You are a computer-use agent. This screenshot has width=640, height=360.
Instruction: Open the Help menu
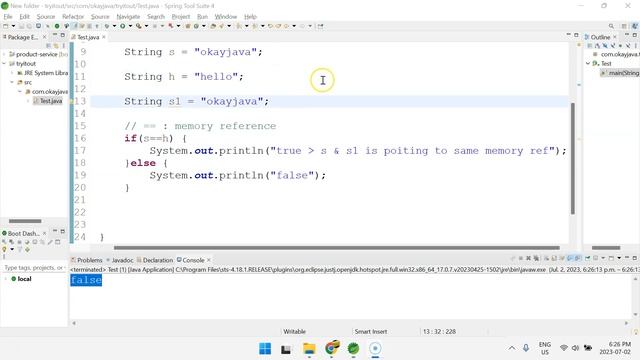click(x=250, y=17)
